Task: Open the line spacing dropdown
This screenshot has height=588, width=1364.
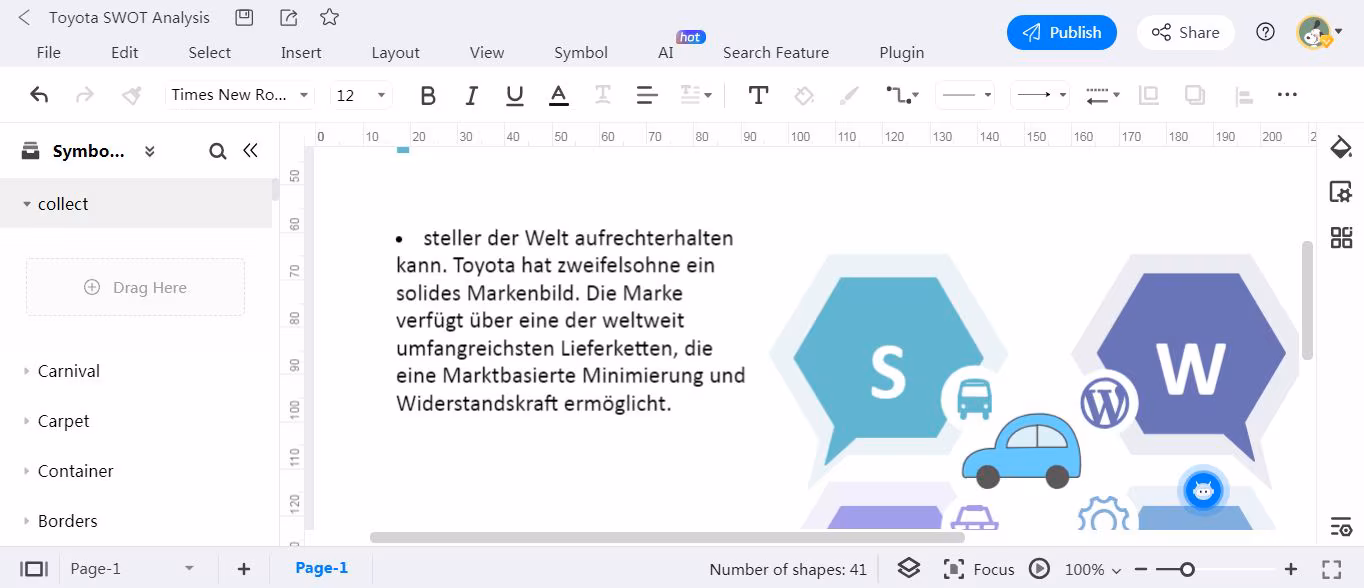Action: [696, 95]
